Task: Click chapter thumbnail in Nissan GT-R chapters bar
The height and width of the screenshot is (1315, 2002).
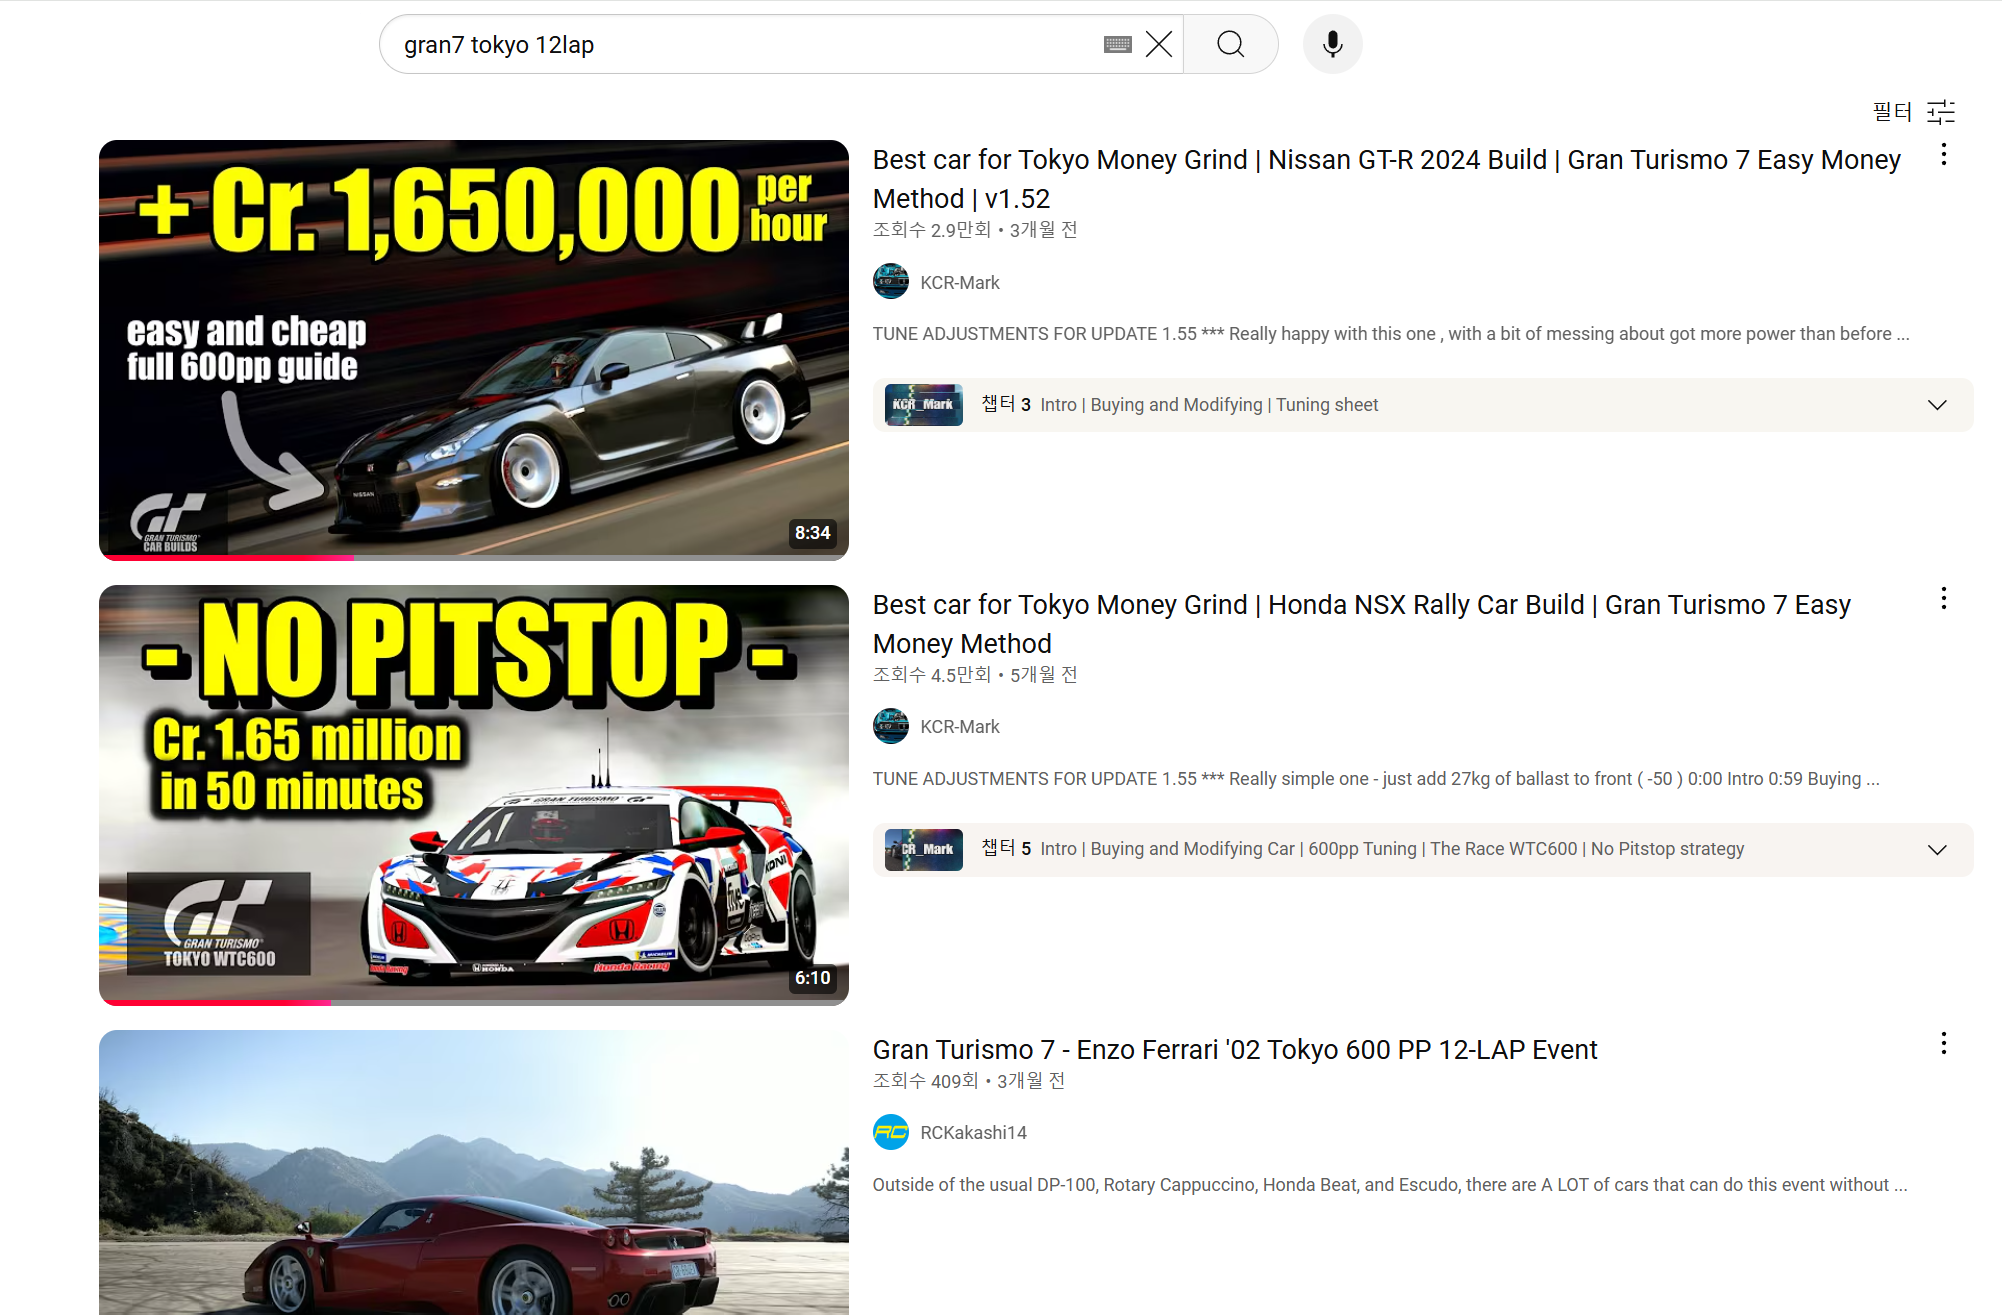Action: point(924,405)
